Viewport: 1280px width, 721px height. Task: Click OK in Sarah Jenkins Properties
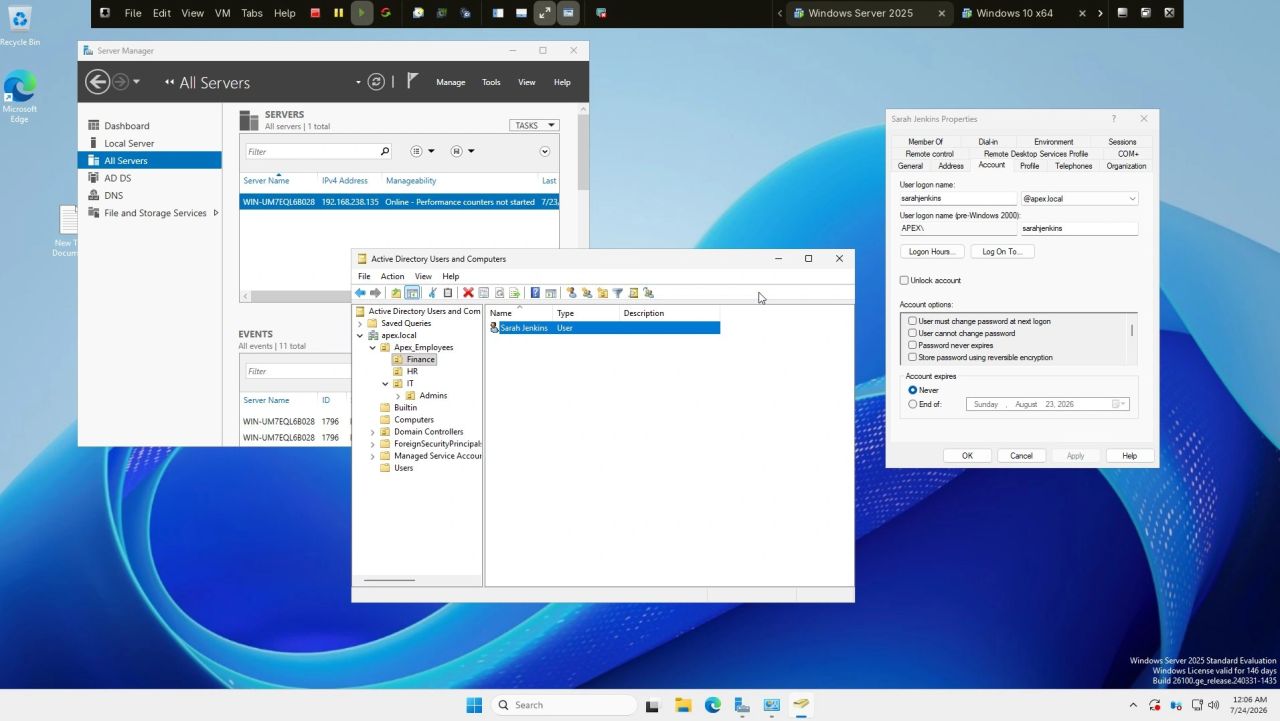(967, 456)
